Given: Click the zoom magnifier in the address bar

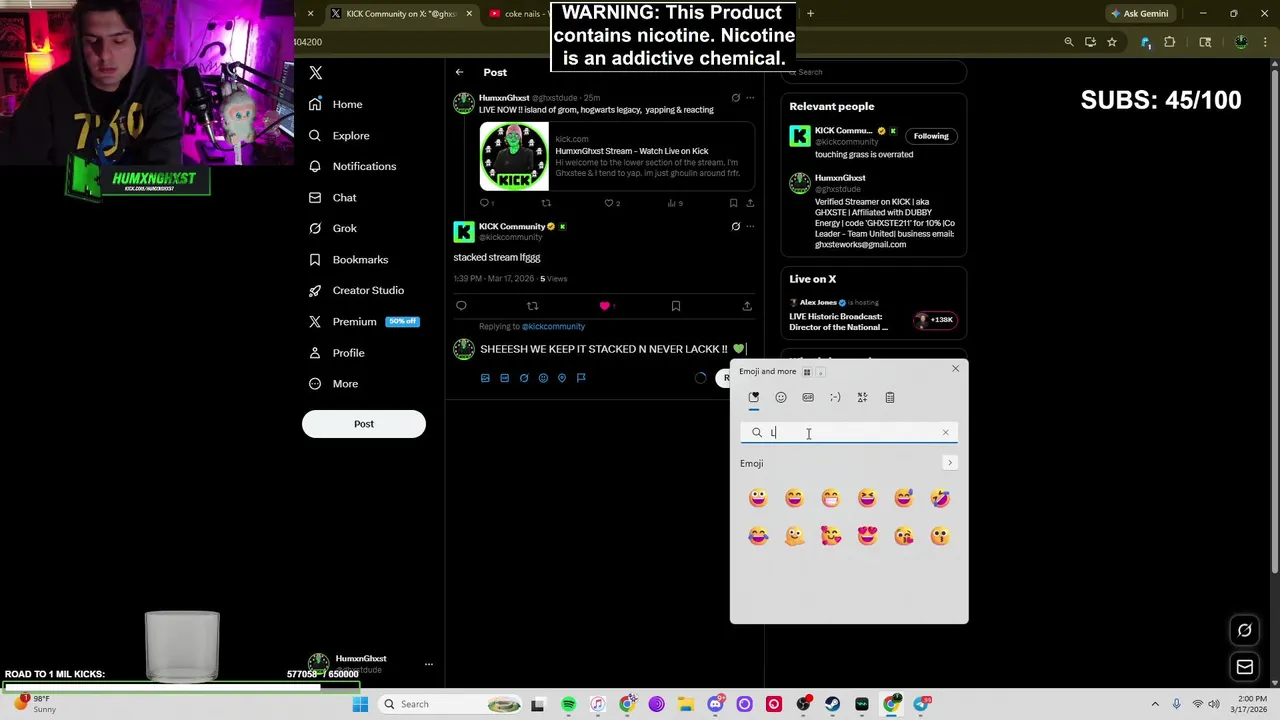Looking at the screenshot, I should coord(1069,42).
